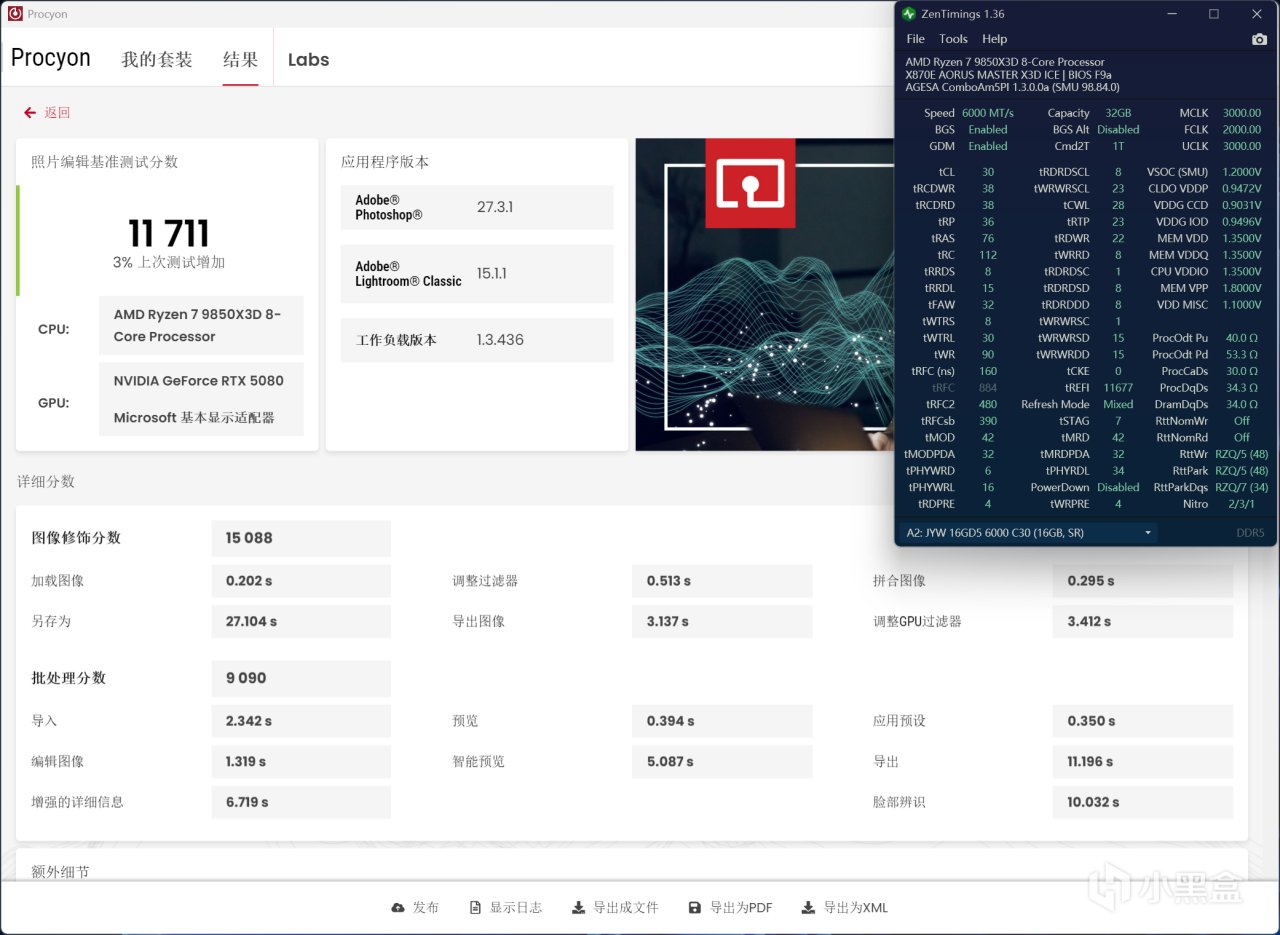The width and height of the screenshot is (1280, 935).
Task: Publish the result with 发布 button
Action: [415, 908]
